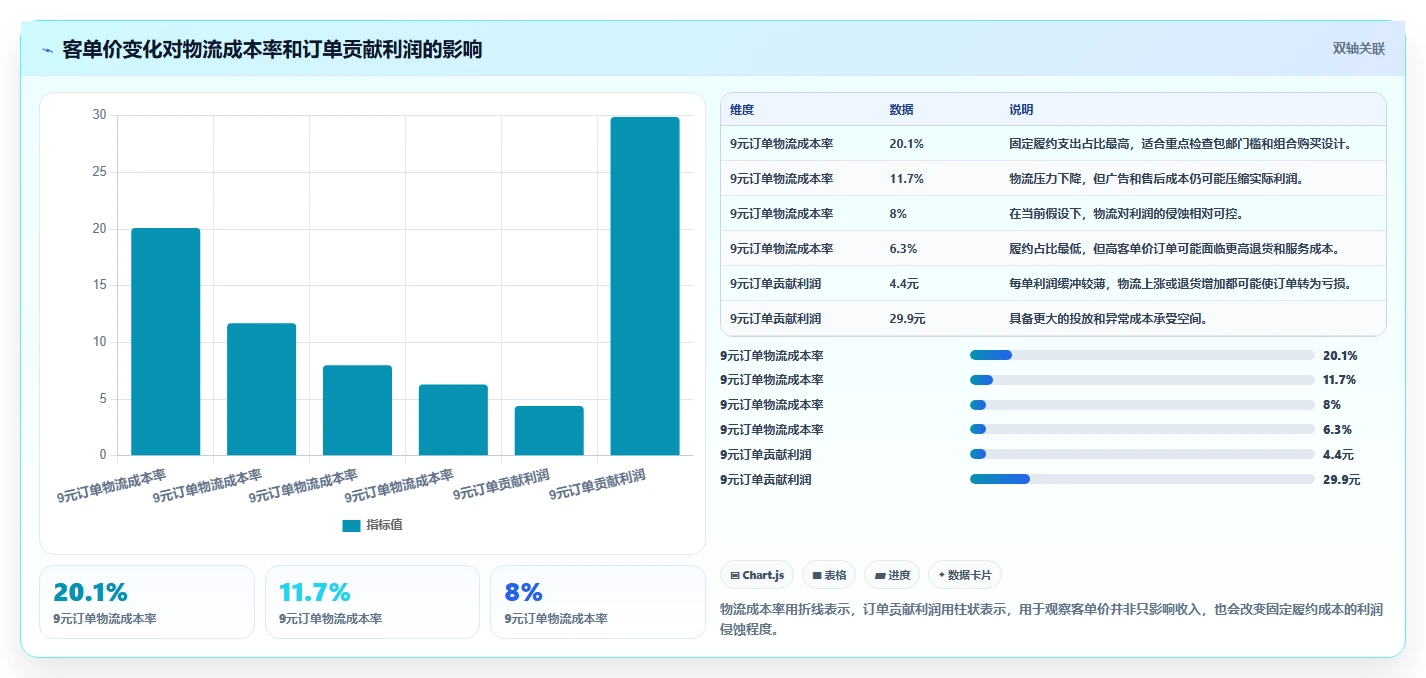Click table cell 6.3%
The width and height of the screenshot is (1426, 678).
point(903,249)
